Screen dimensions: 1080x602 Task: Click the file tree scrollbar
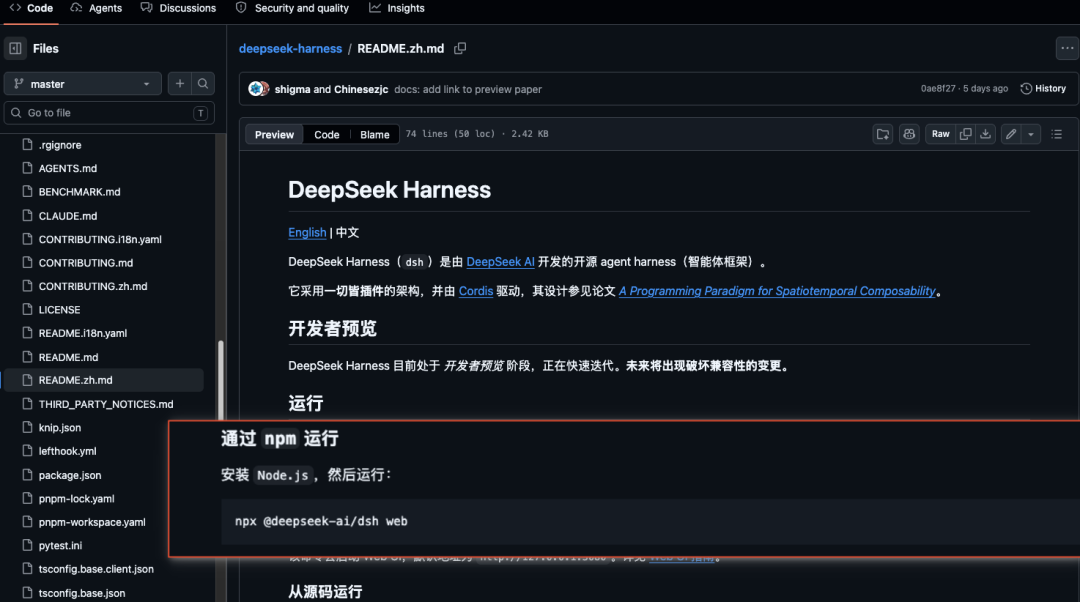(x=220, y=380)
